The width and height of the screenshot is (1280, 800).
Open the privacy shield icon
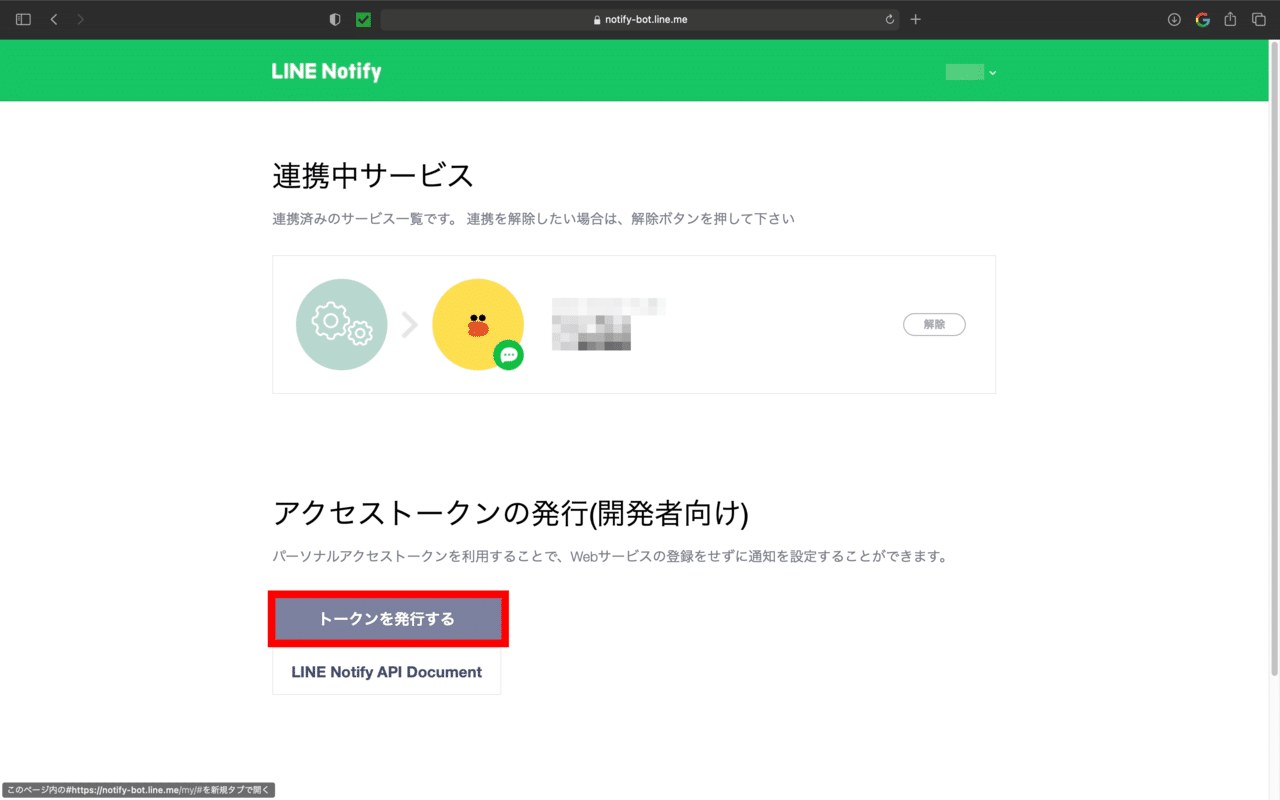[x=335, y=19]
